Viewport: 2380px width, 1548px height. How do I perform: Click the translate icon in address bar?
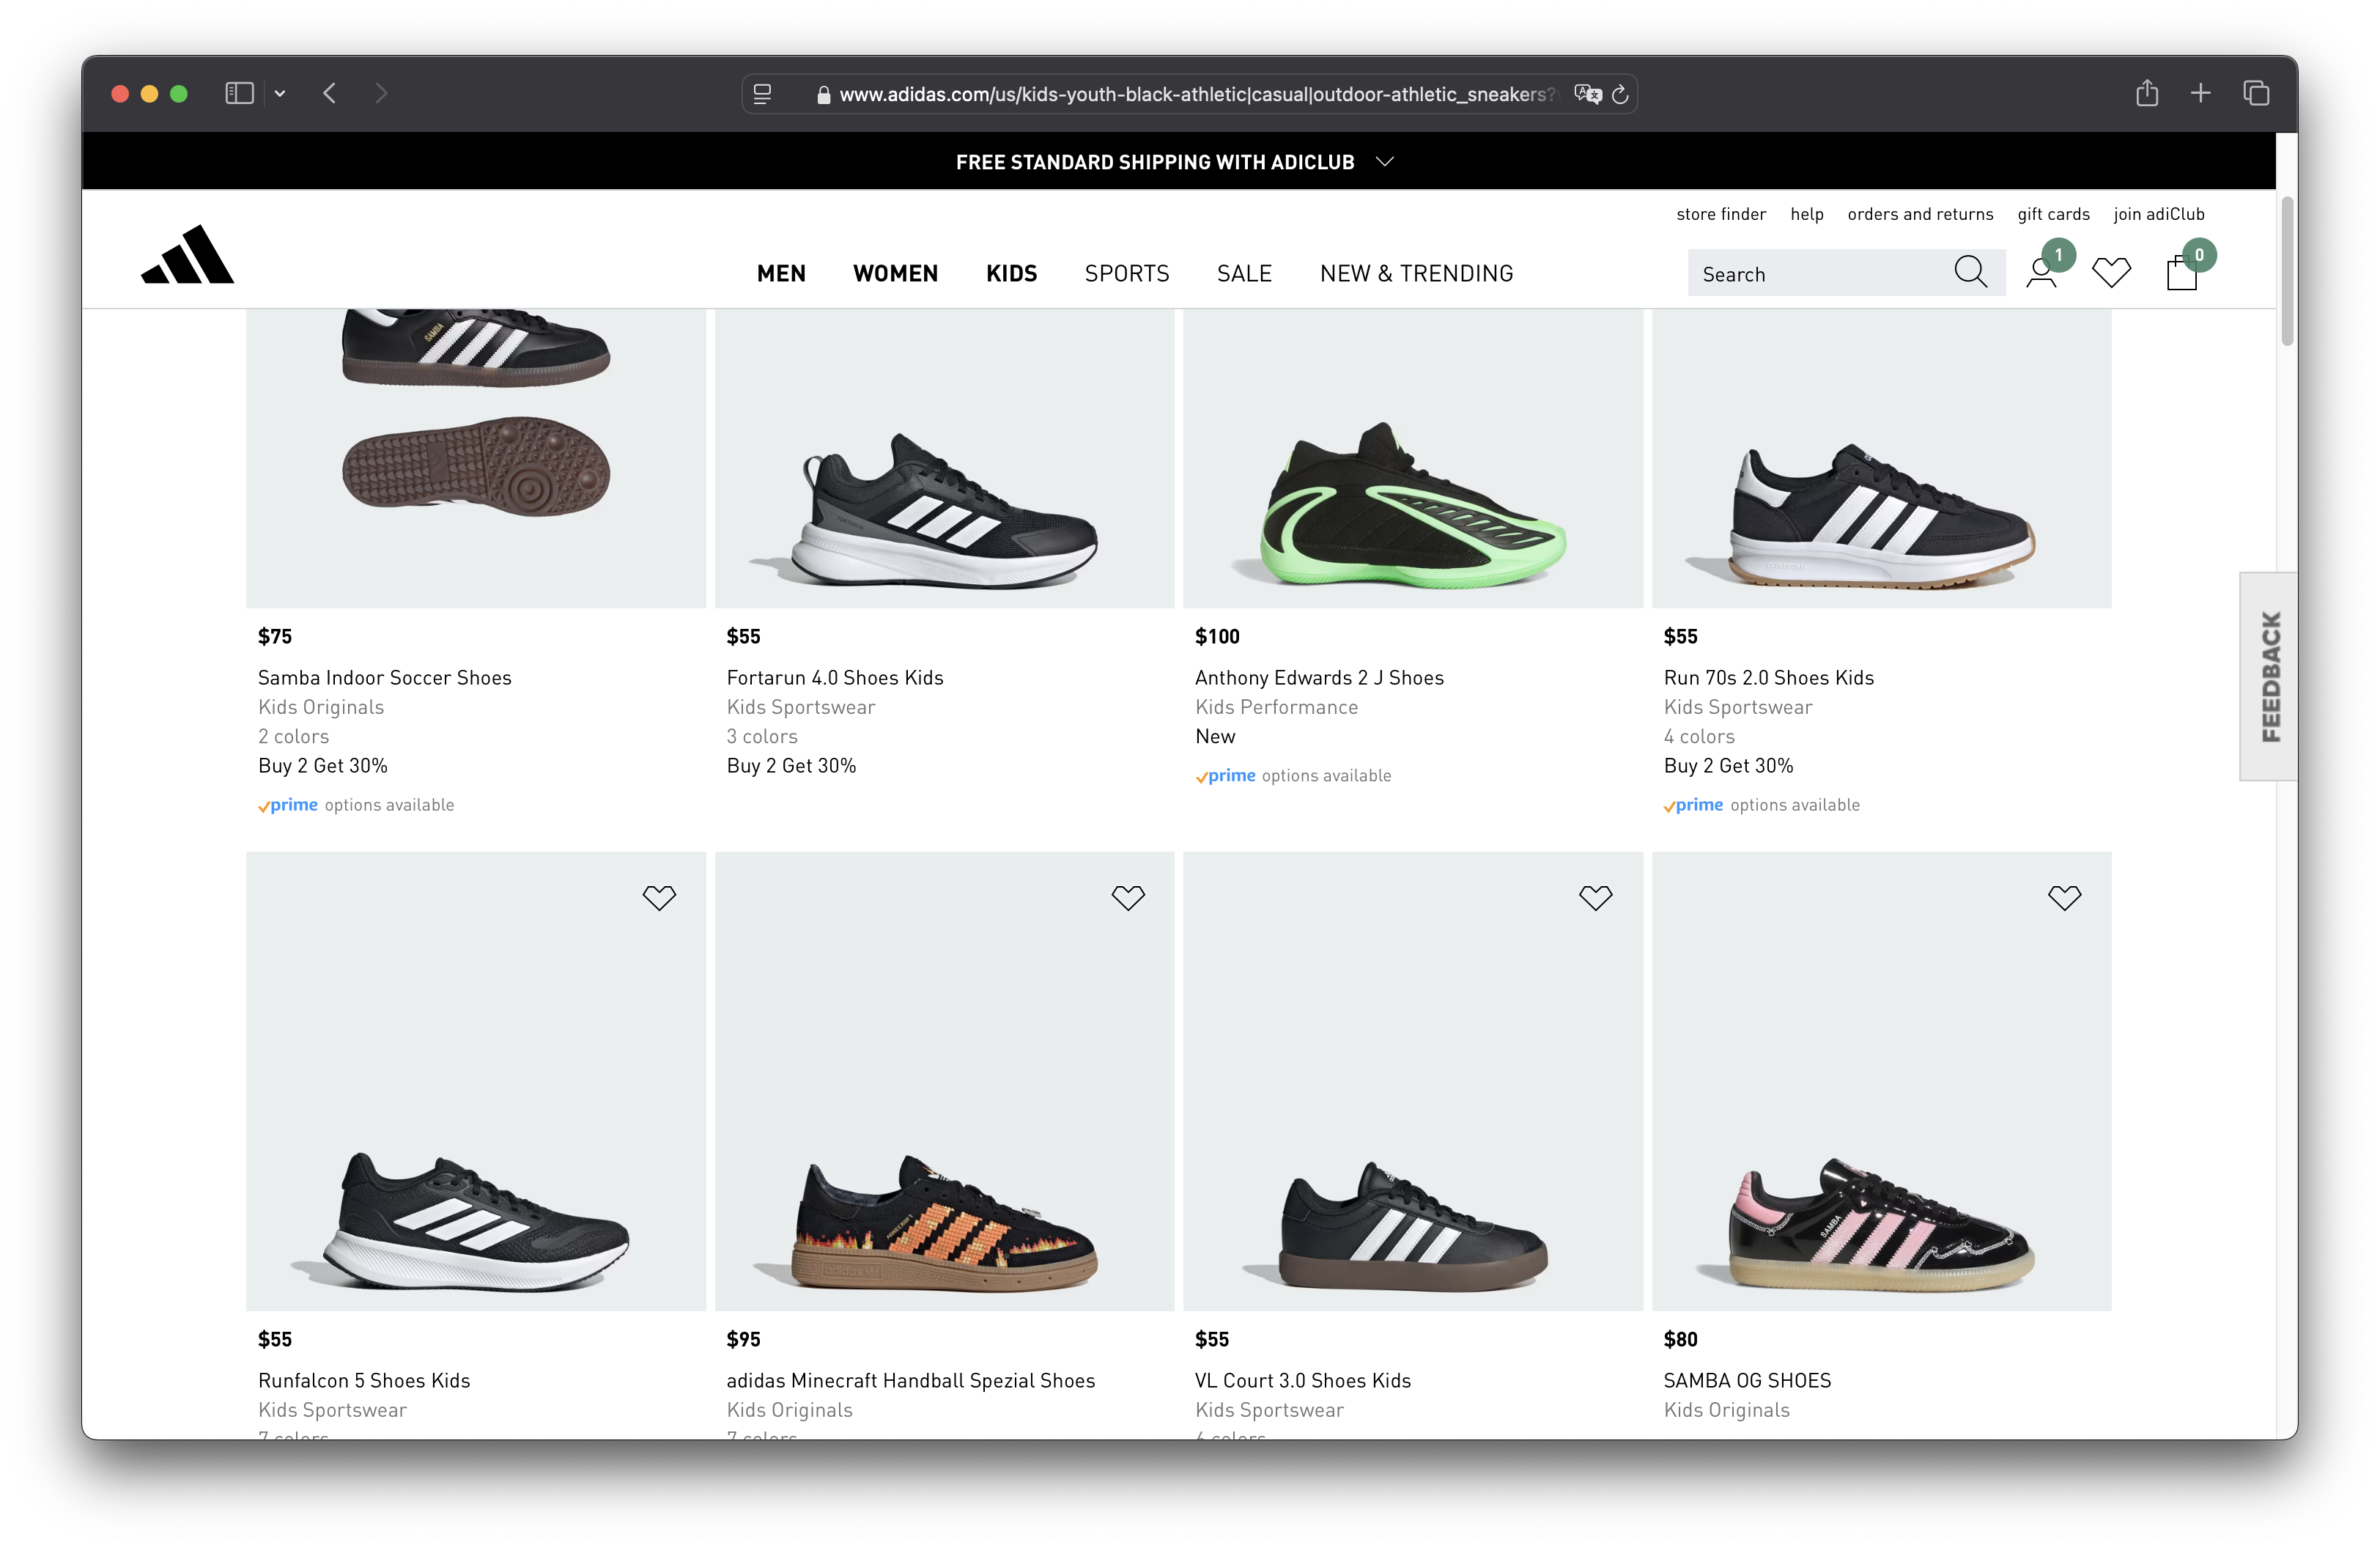[x=1587, y=94]
